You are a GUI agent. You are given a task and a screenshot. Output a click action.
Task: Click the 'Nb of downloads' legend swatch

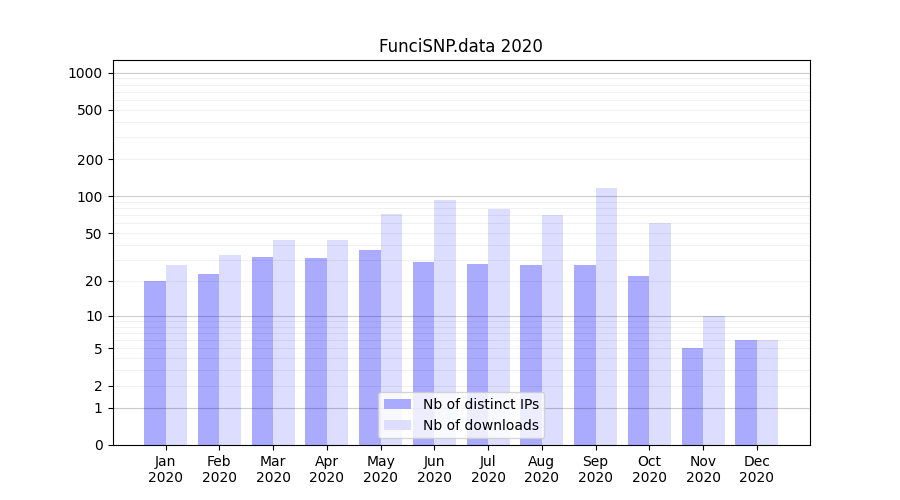coord(397,425)
